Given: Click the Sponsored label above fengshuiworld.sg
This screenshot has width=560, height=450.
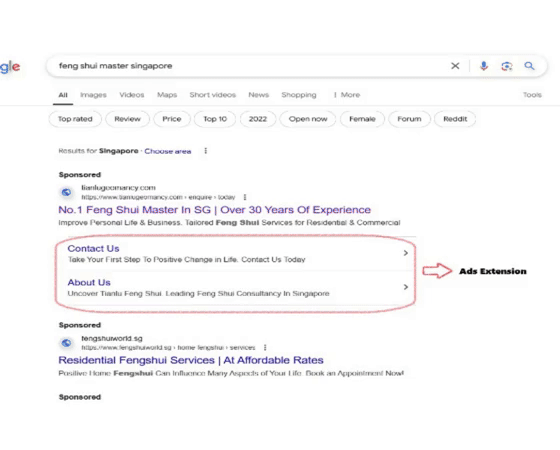Looking at the screenshot, I should [80, 325].
